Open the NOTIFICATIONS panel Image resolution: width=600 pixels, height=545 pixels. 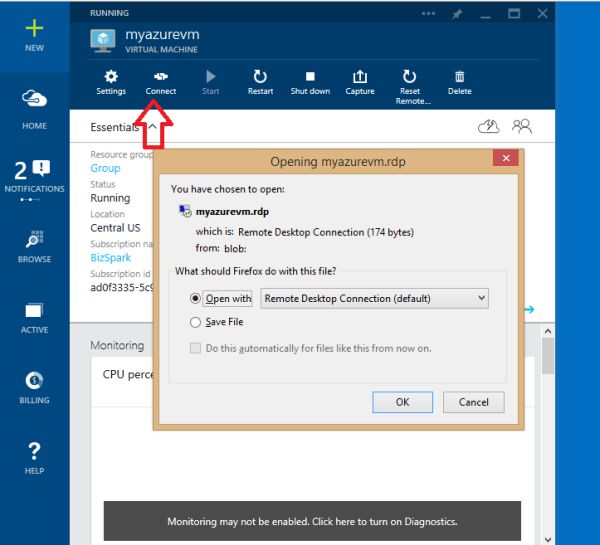(x=34, y=179)
